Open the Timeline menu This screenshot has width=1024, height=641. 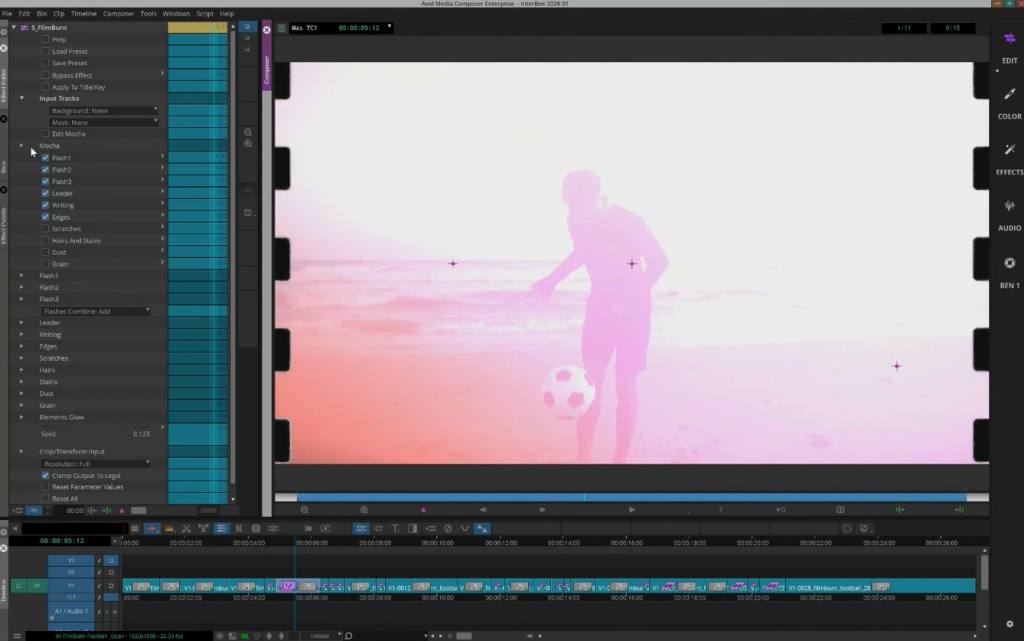click(84, 14)
